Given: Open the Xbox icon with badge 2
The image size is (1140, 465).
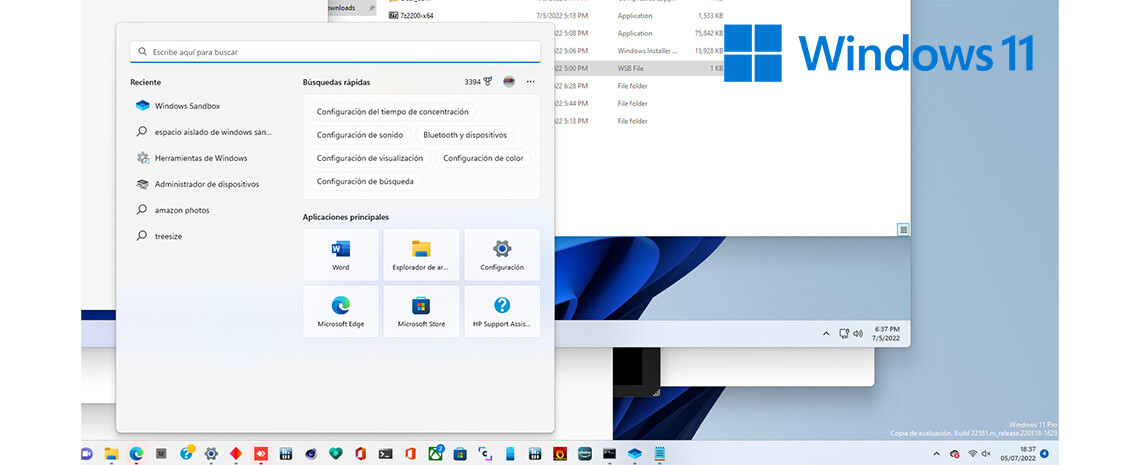Looking at the screenshot, I should 435,453.
